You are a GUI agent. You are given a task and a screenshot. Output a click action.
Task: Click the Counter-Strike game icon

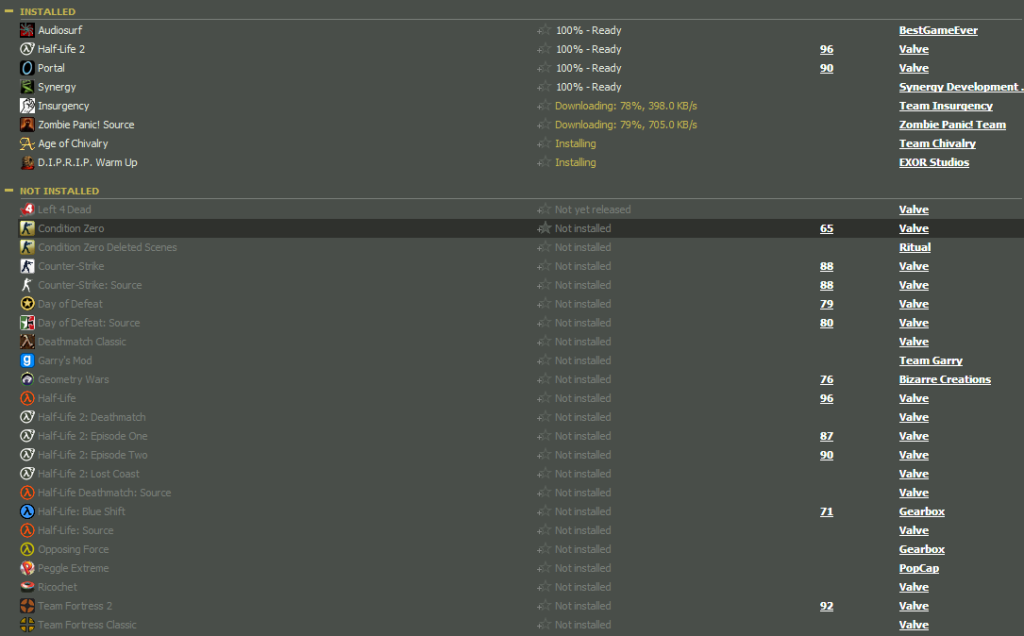pos(27,266)
